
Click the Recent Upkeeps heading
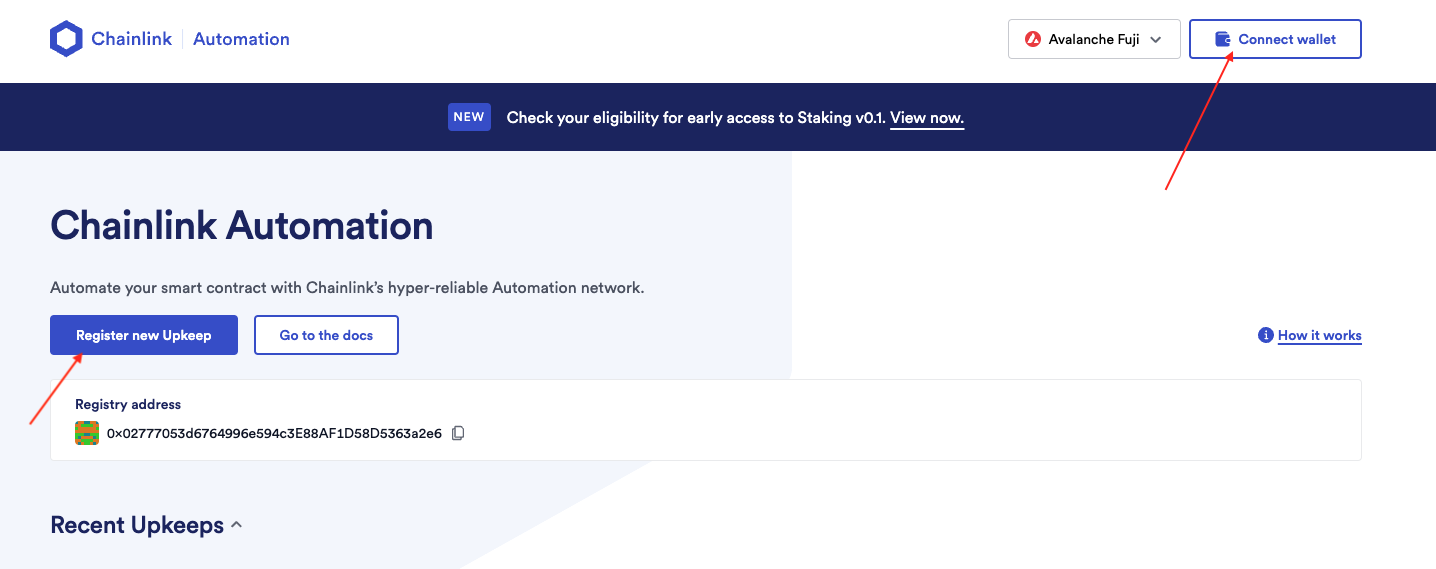pos(137,525)
